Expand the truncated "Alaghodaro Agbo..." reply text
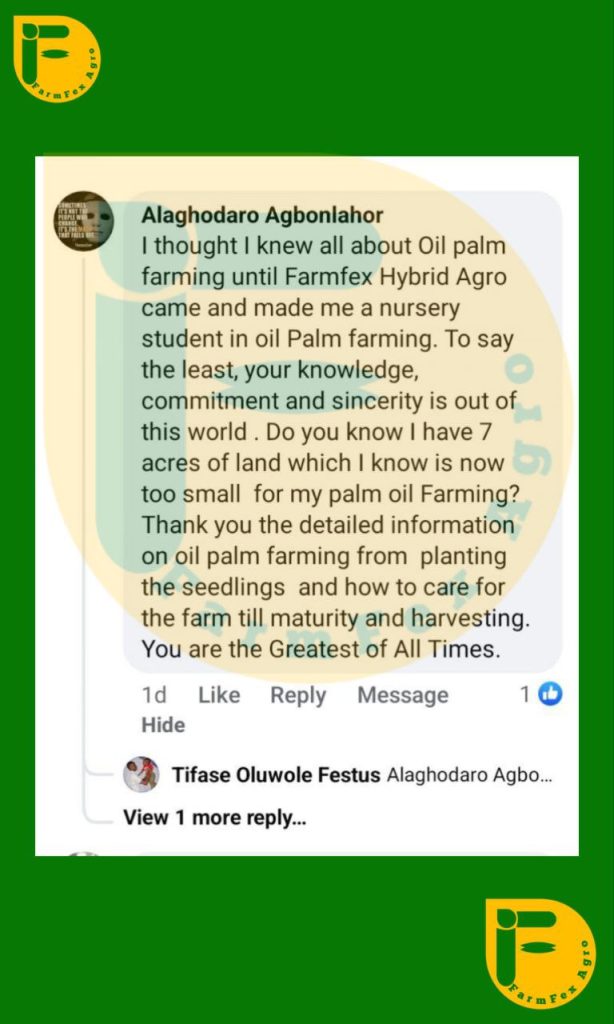 pyautogui.click(x=468, y=775)
